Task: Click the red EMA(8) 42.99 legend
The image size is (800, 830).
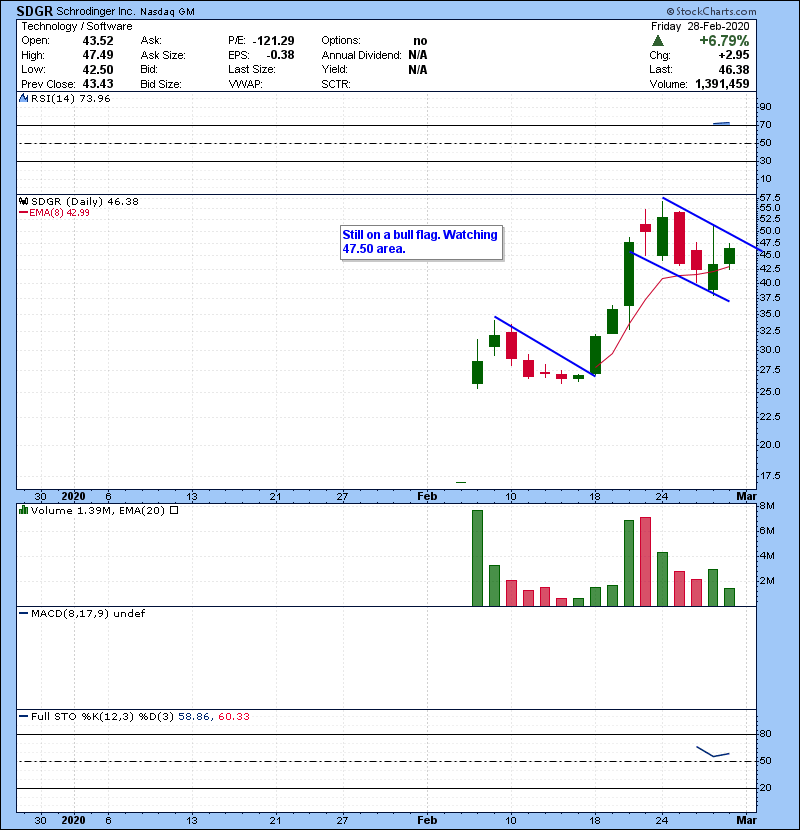Action: pyautogui.click(x=55, y=213)
